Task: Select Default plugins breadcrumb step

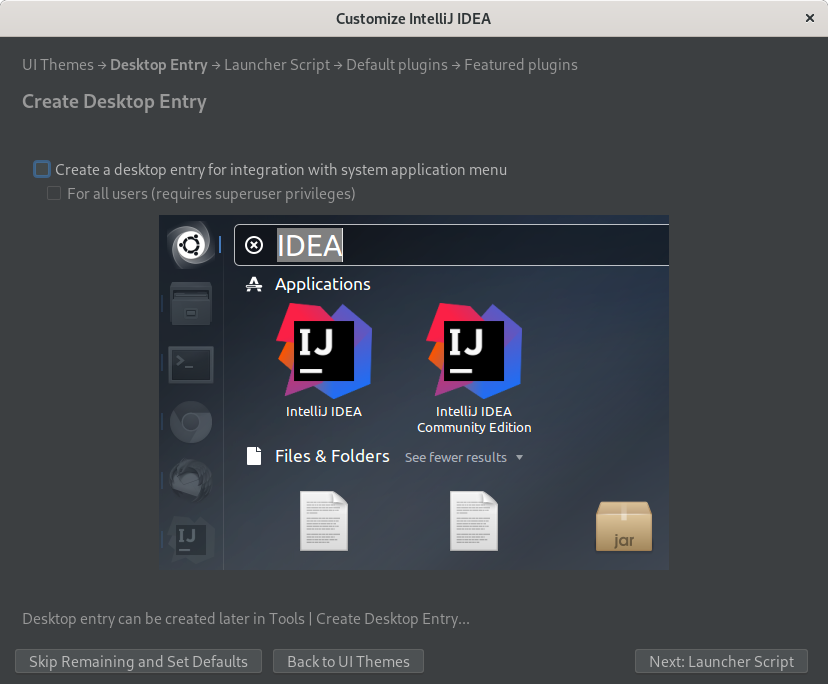Action: click(x=397, y=65)
